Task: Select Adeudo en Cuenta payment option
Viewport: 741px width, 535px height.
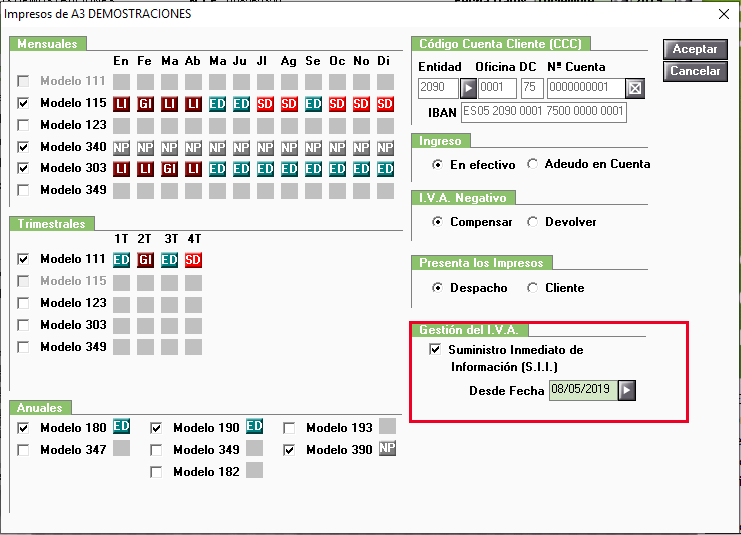Action: (533, 164)
